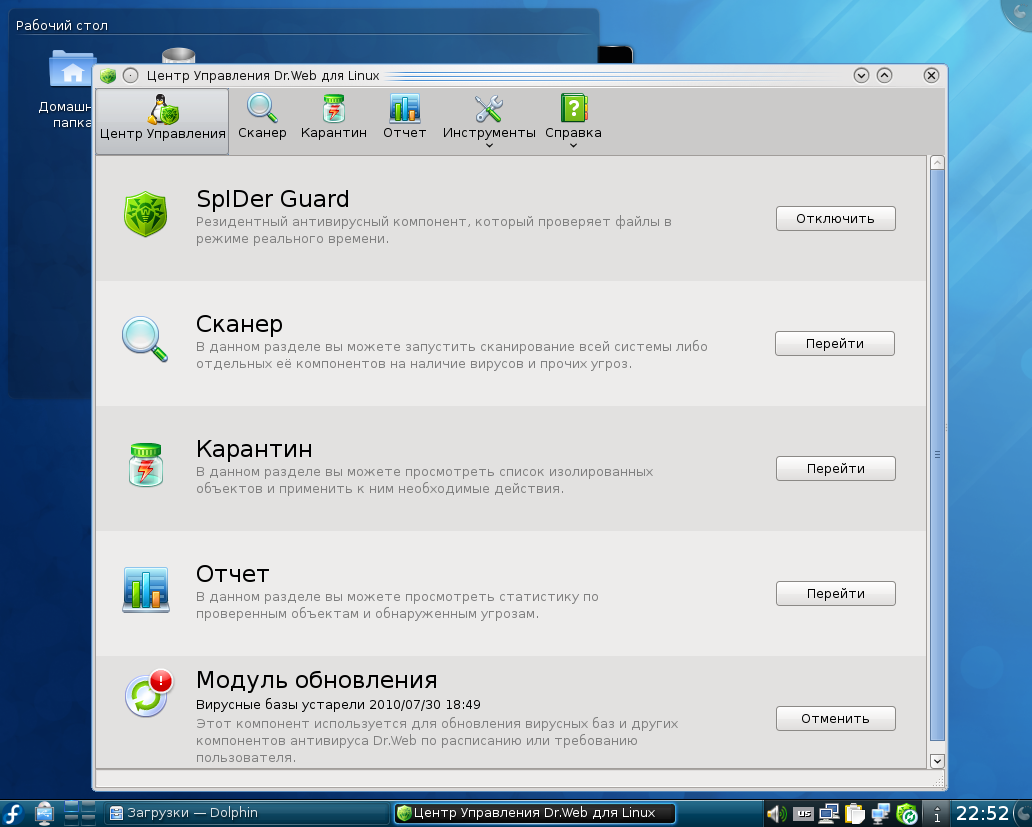Click the SpIDer Guard heading
This screenshot has width=1032, height=827.
point(272,199)
